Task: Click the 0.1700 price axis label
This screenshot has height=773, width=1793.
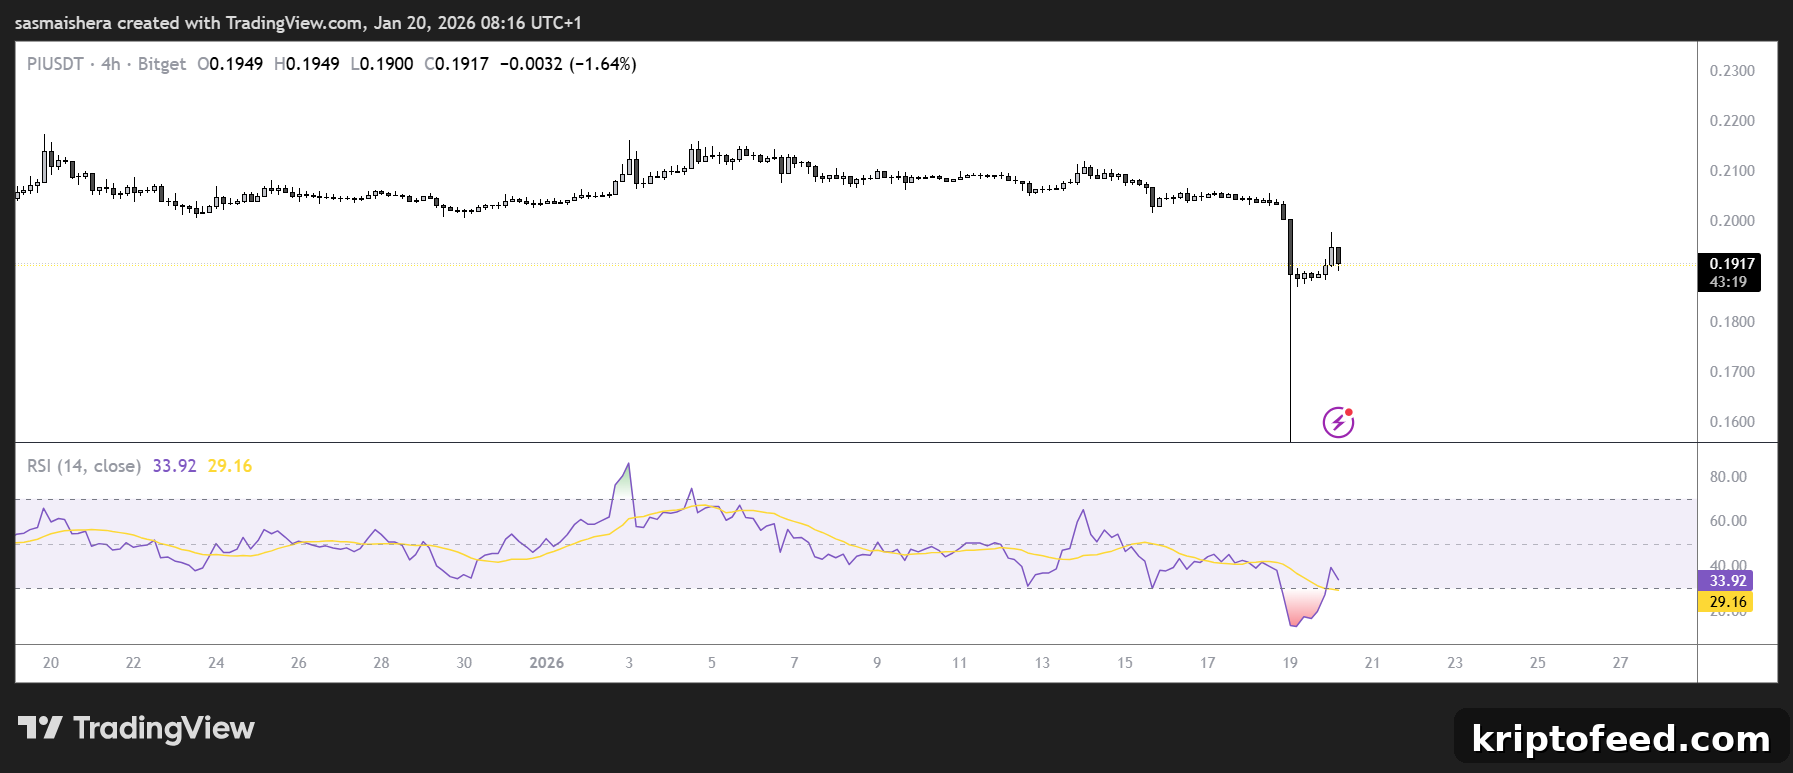Action: (x=1732, y=372)
